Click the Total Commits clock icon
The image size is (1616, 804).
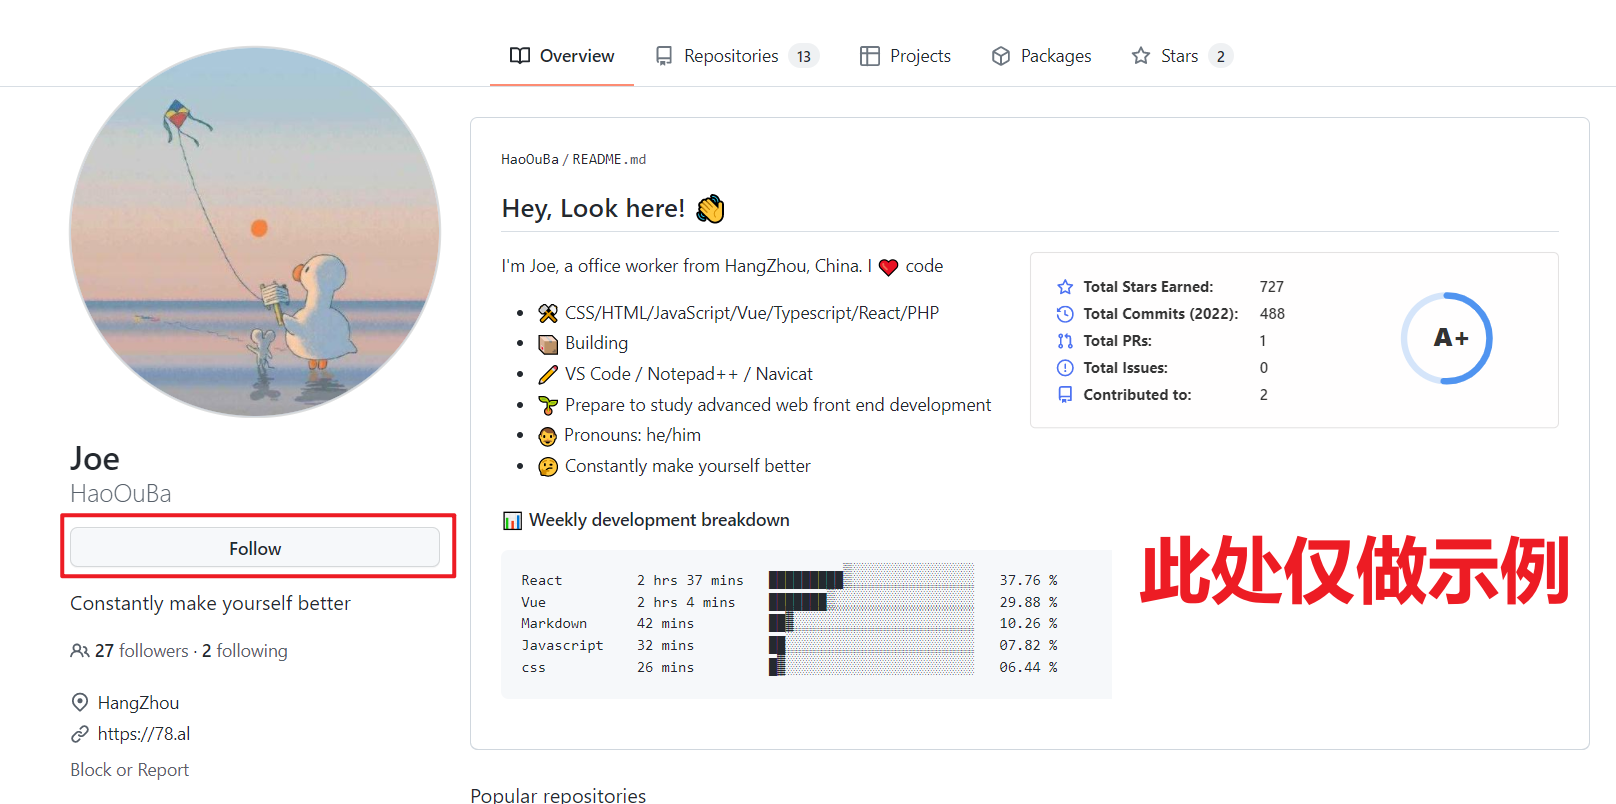pyautogui.click(x=1065, y=314)
